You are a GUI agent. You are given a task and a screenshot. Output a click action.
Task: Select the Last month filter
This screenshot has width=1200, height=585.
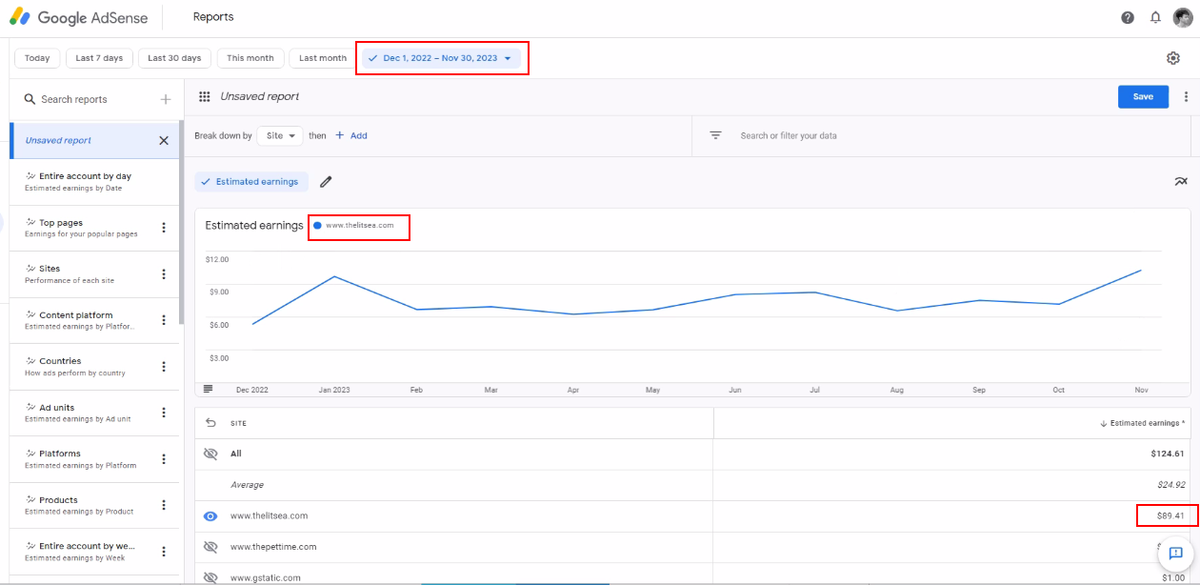(323, 58)
